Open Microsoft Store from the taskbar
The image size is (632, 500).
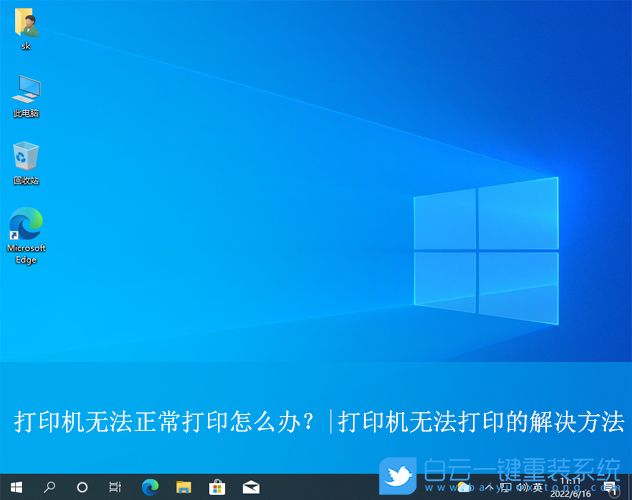216,487
